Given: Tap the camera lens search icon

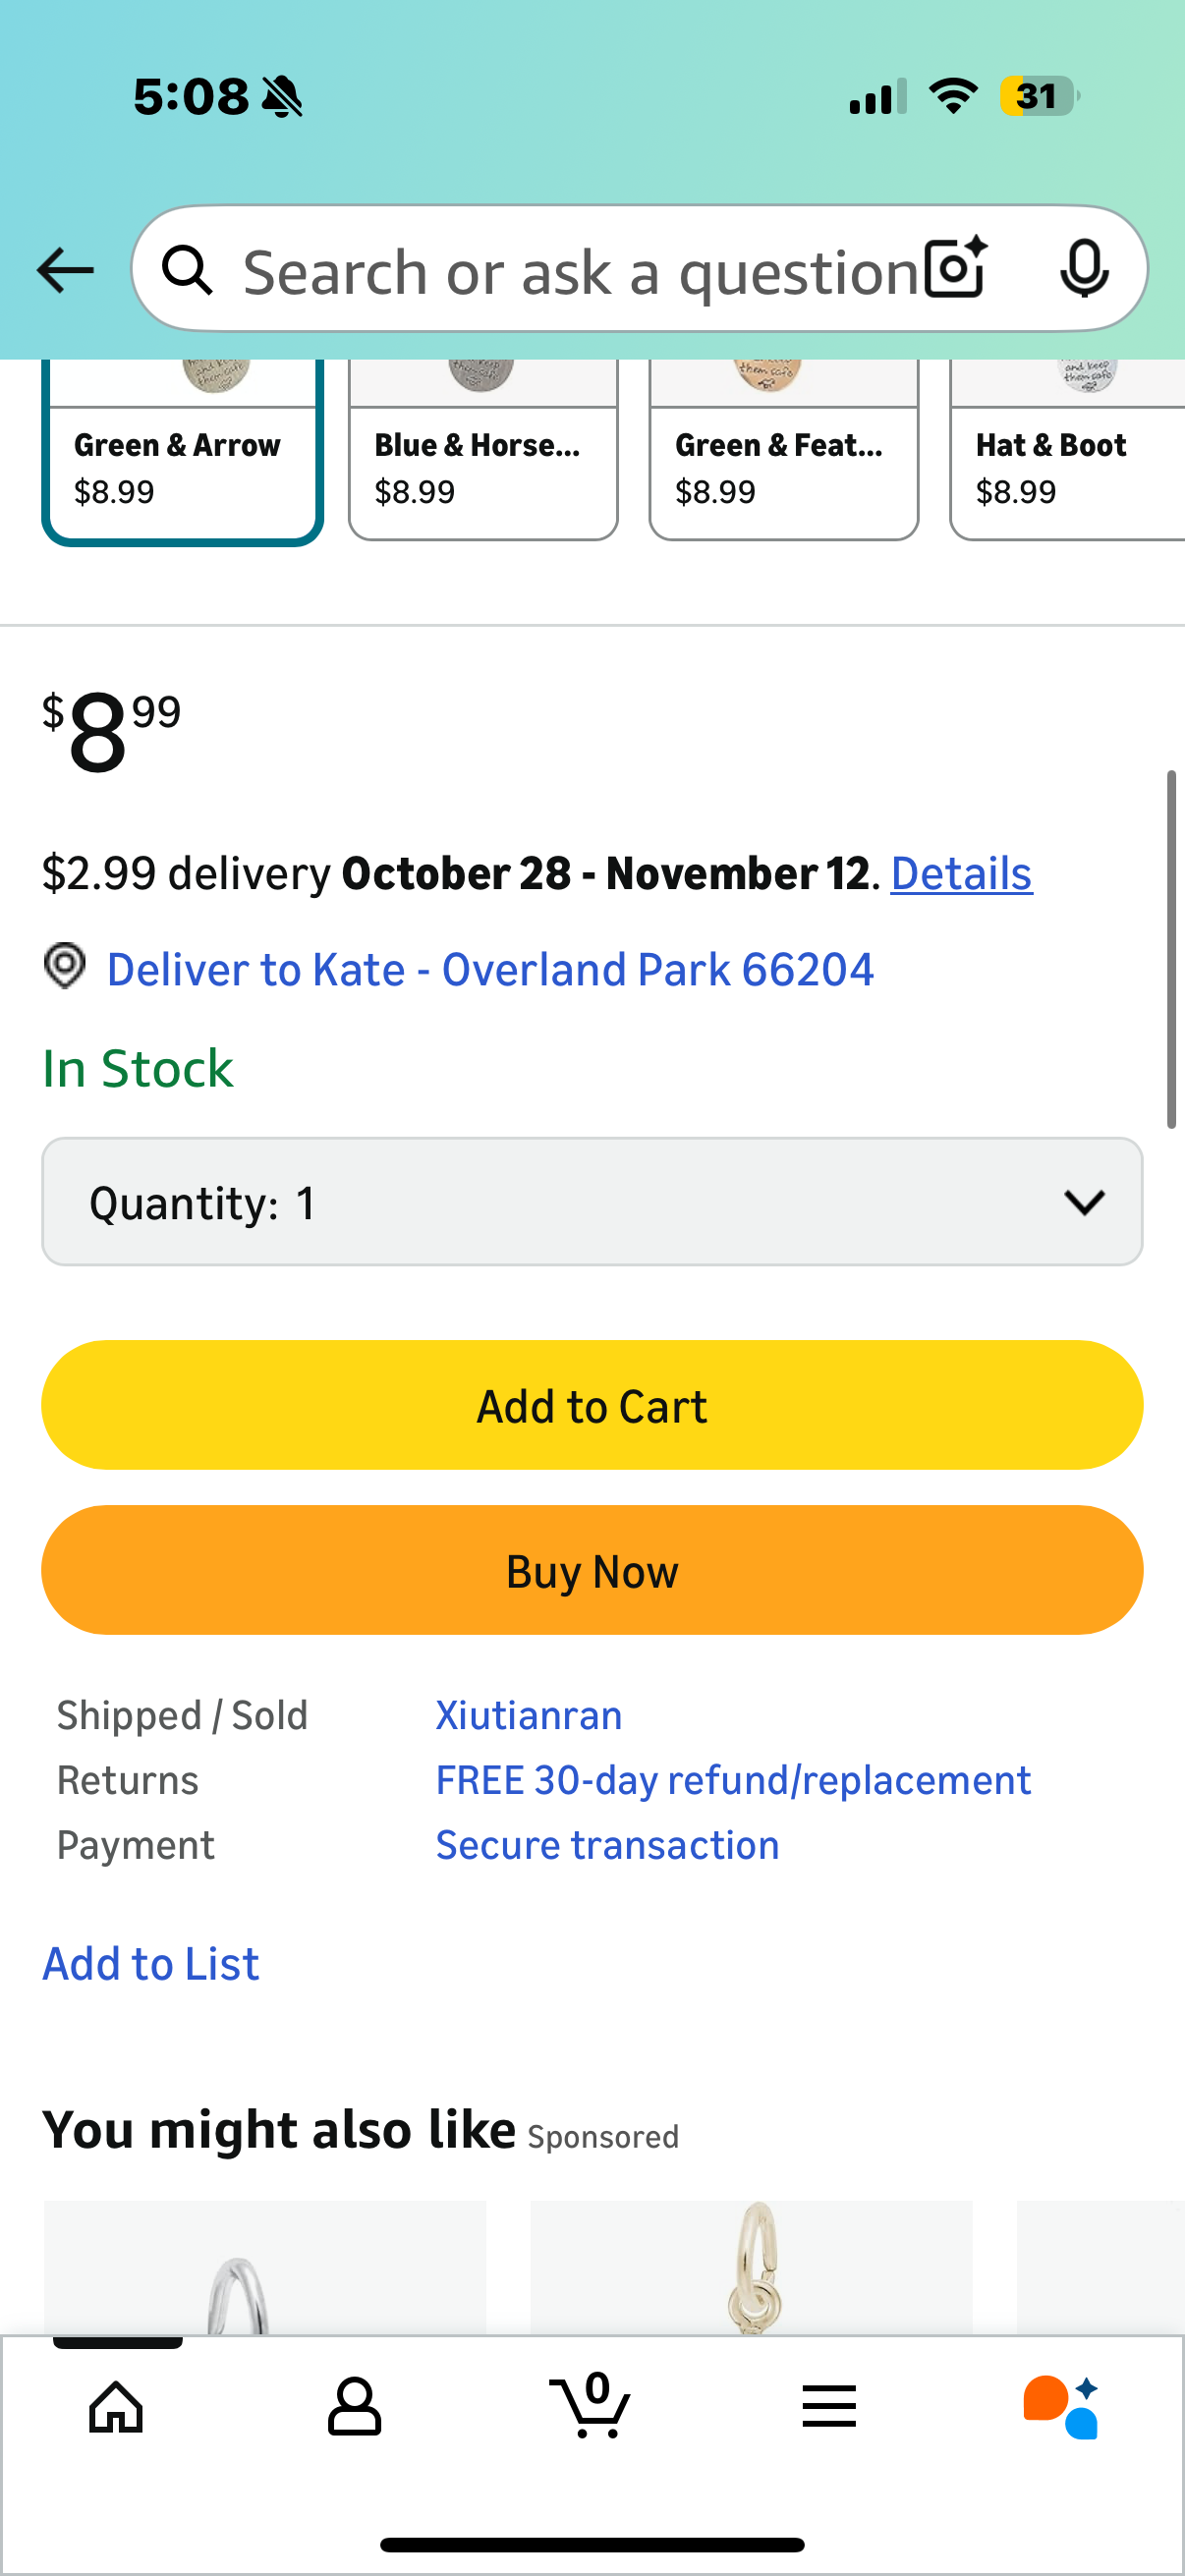Looking at the screenshot, I should pyautogui.click(x=955, y=269).
